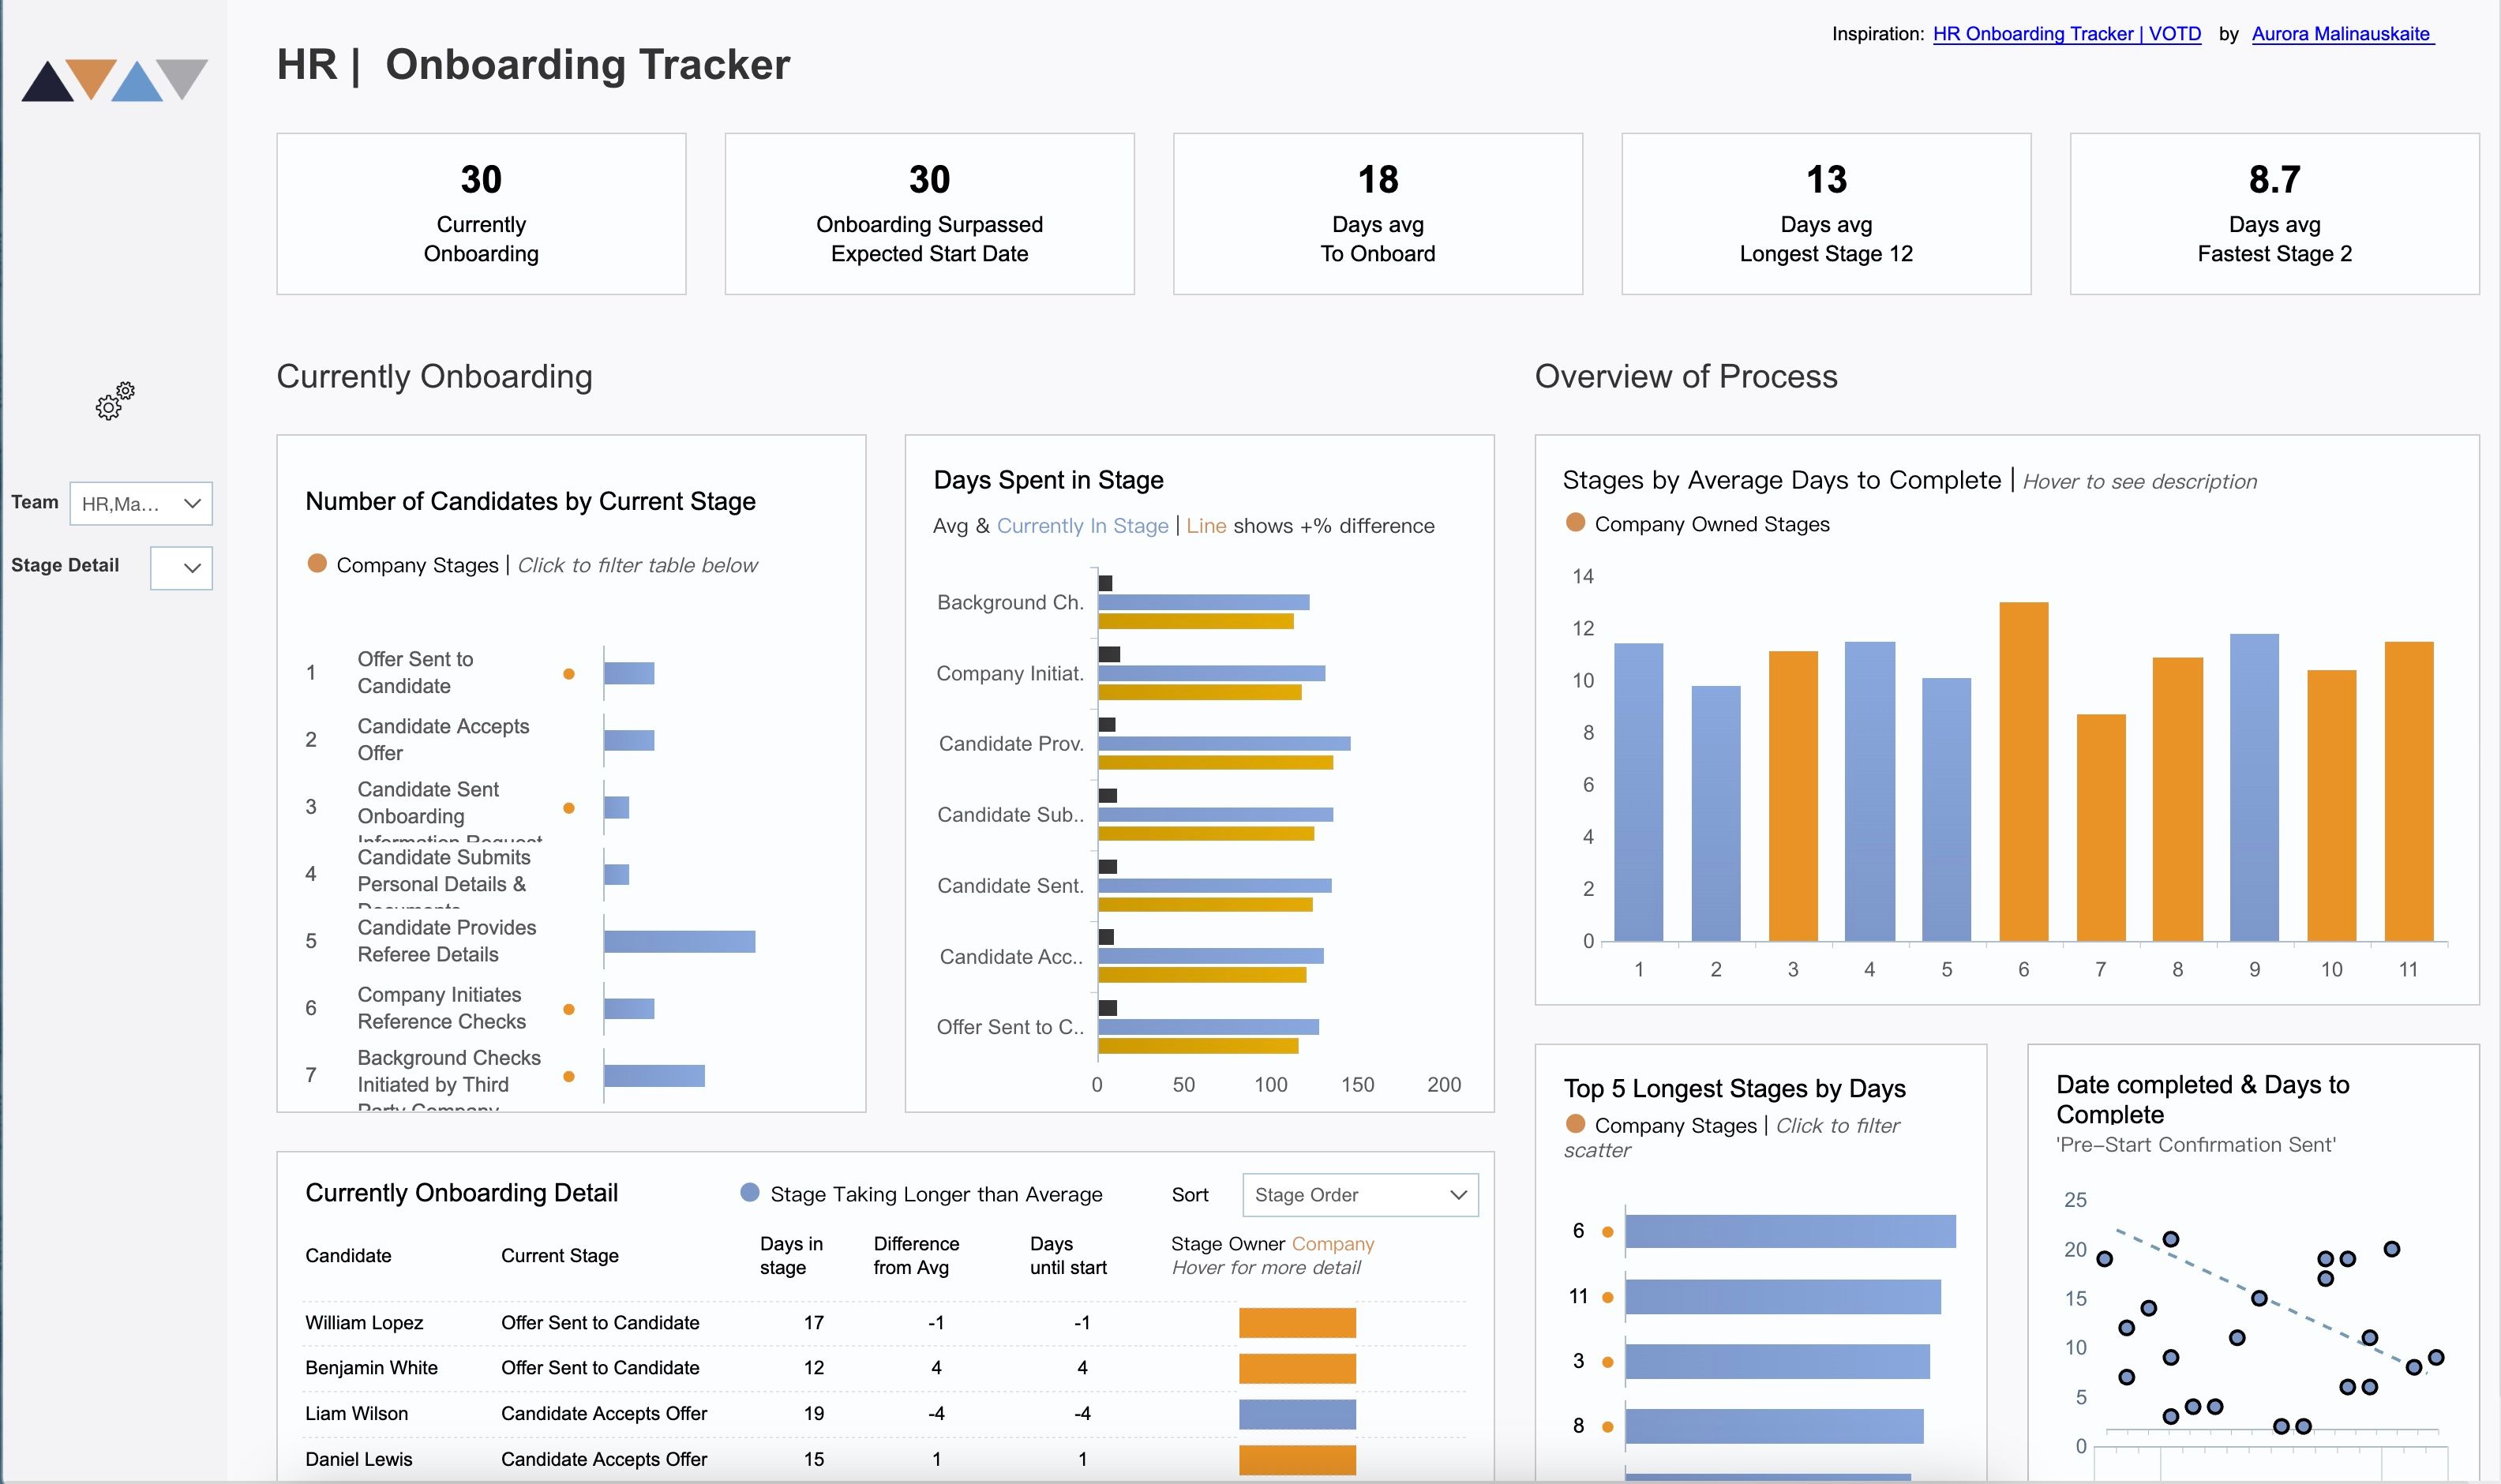
Task: Click Company Stages legend dot in candidates chart
Action: point(317,563)
